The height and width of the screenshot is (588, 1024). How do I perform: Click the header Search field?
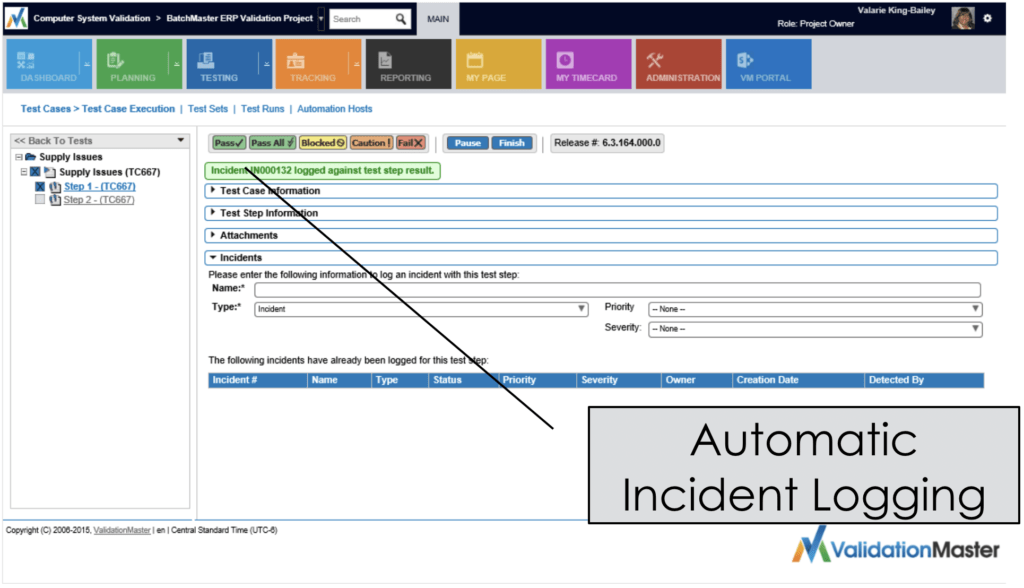point(362,19)
